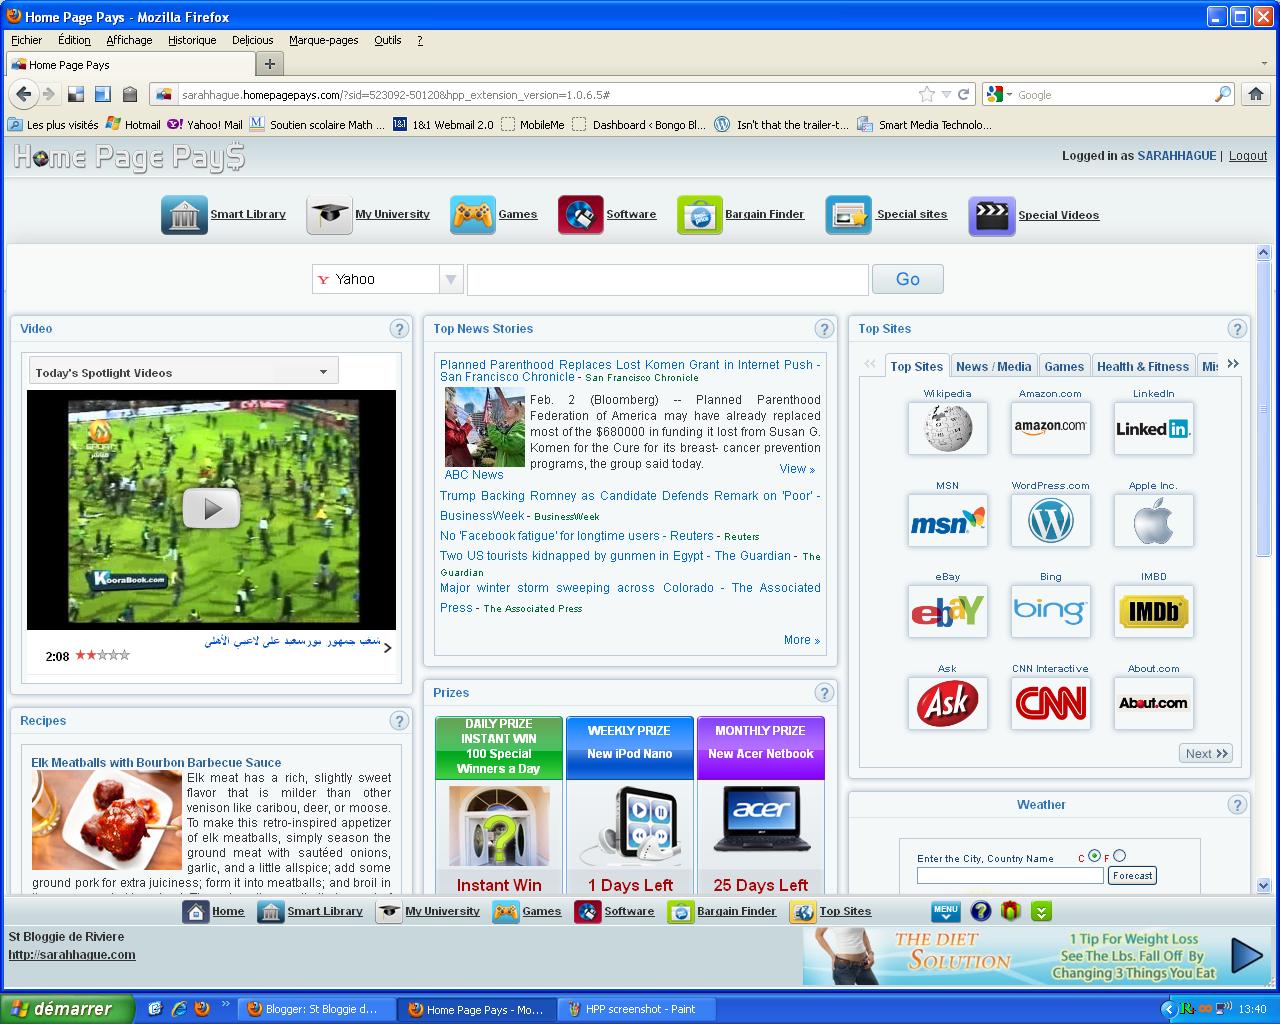This screenshot has height=1024, width=1280.
Task: Click the http://sarahhague.com link
Action: tap(72, 955)
